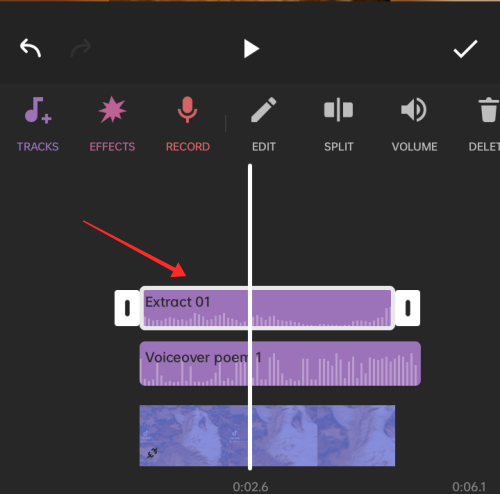This screenshot has height=494, width=500.
Task: Click the unlink icon on video clip
Action: [x=152, y=453]
